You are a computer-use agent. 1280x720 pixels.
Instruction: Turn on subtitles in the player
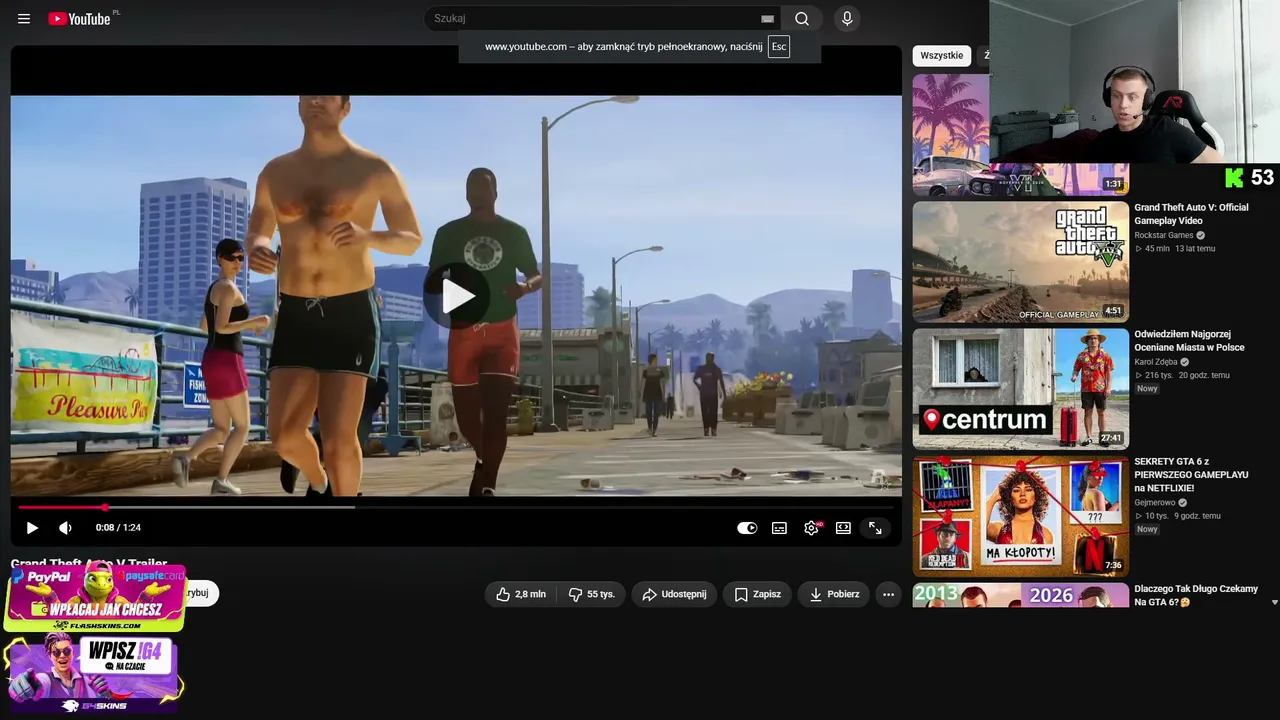tap(779, 528)
